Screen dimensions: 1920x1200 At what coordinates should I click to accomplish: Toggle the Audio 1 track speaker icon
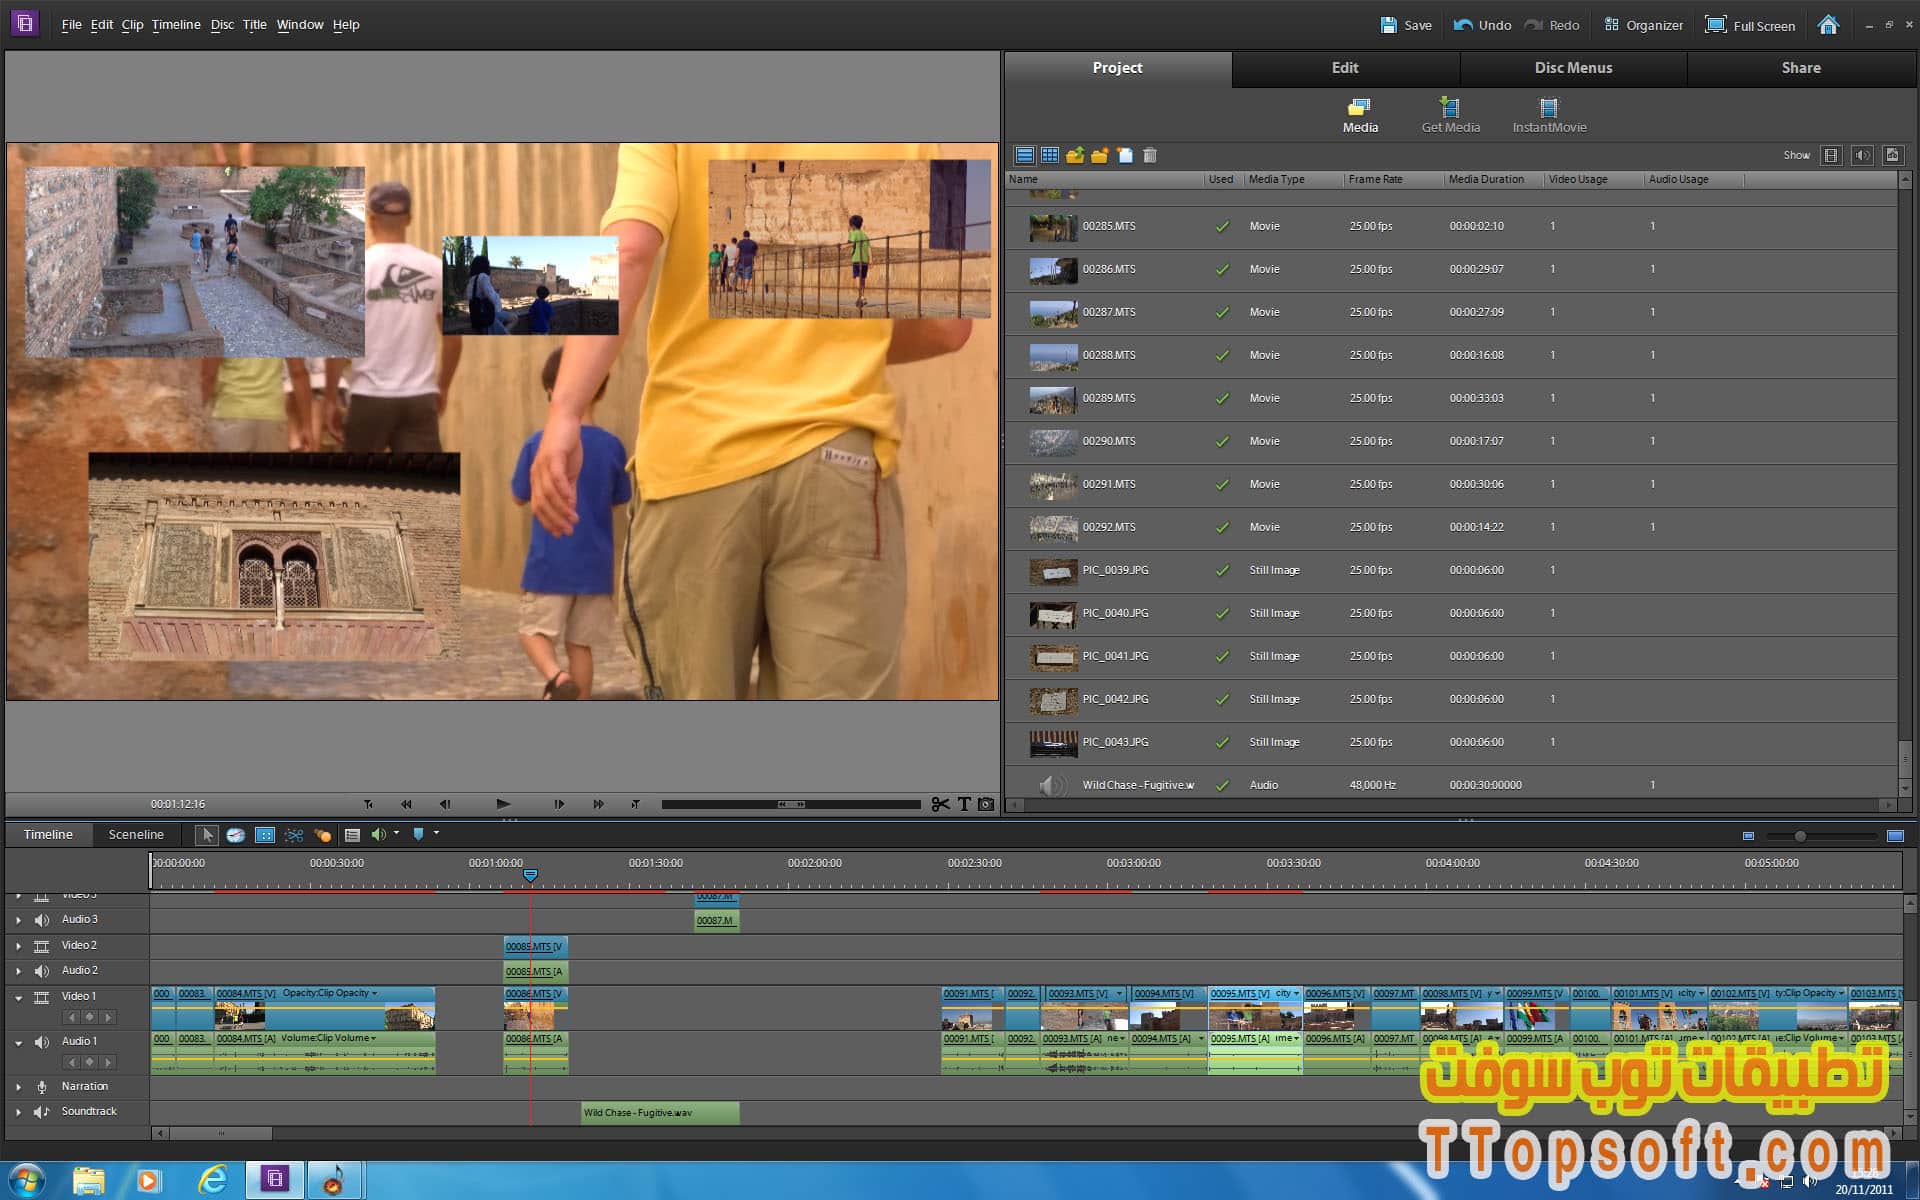coord(42,1042)
